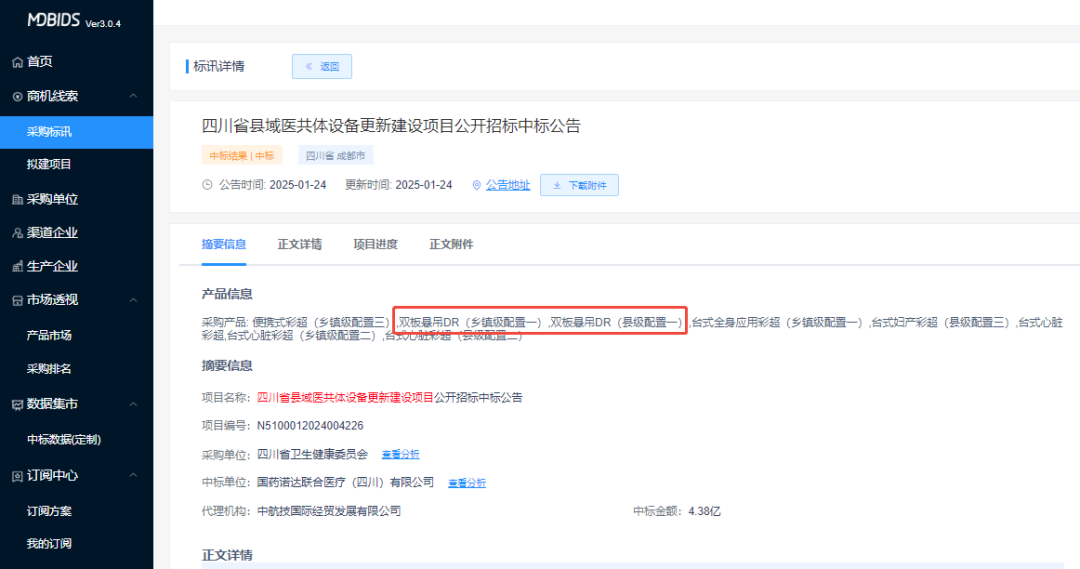Collapse the 数据集市 menu chevron
This screenshot has width=1080, height=569.
click(x=133, y=404)
